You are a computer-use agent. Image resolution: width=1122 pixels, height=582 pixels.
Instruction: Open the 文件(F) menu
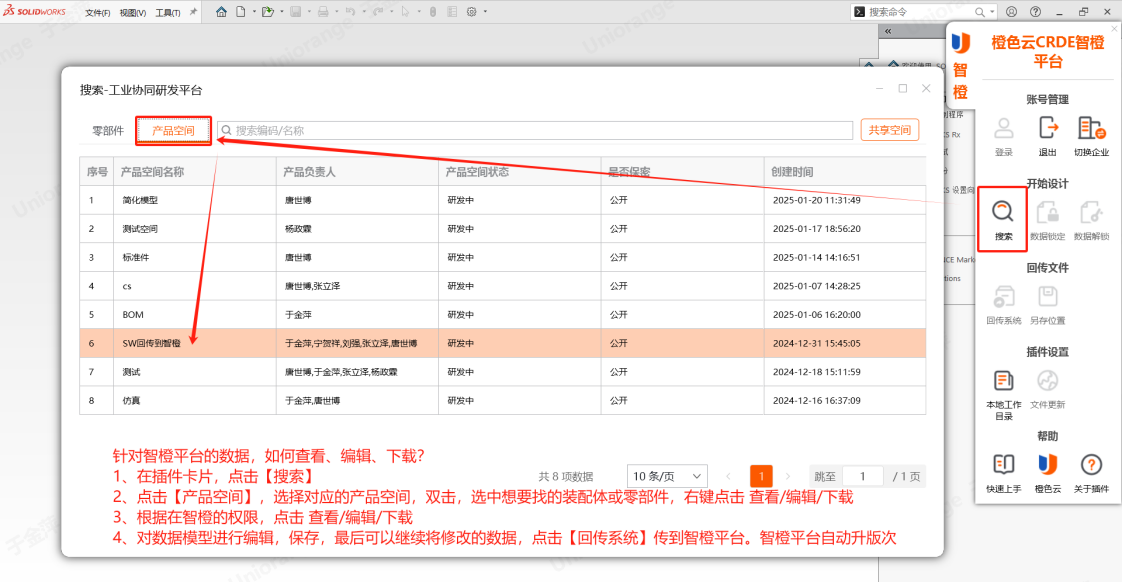pos(97,12)
